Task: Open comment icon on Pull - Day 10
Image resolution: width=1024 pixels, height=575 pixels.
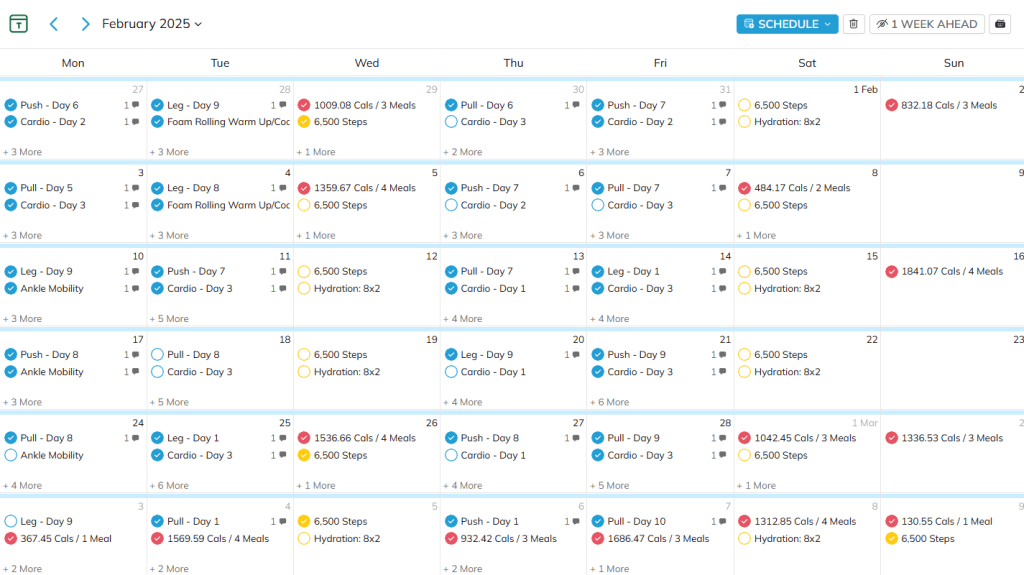Action: click(x=722, y=521)
